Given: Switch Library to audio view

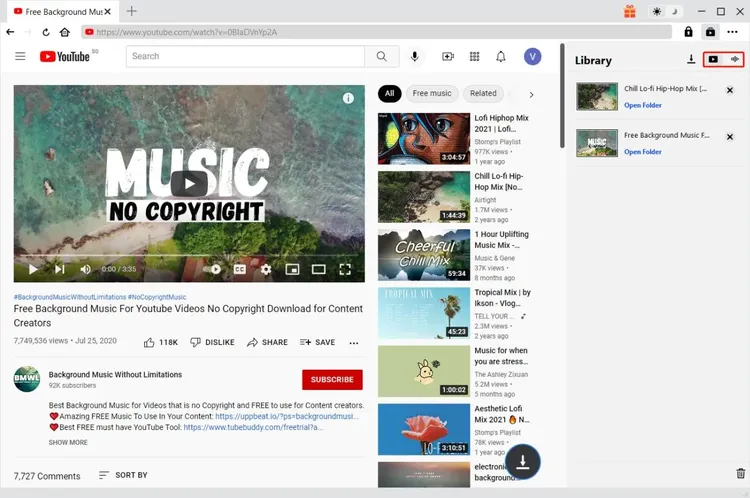Looking at the screenshot, I should tap(735, 60).
